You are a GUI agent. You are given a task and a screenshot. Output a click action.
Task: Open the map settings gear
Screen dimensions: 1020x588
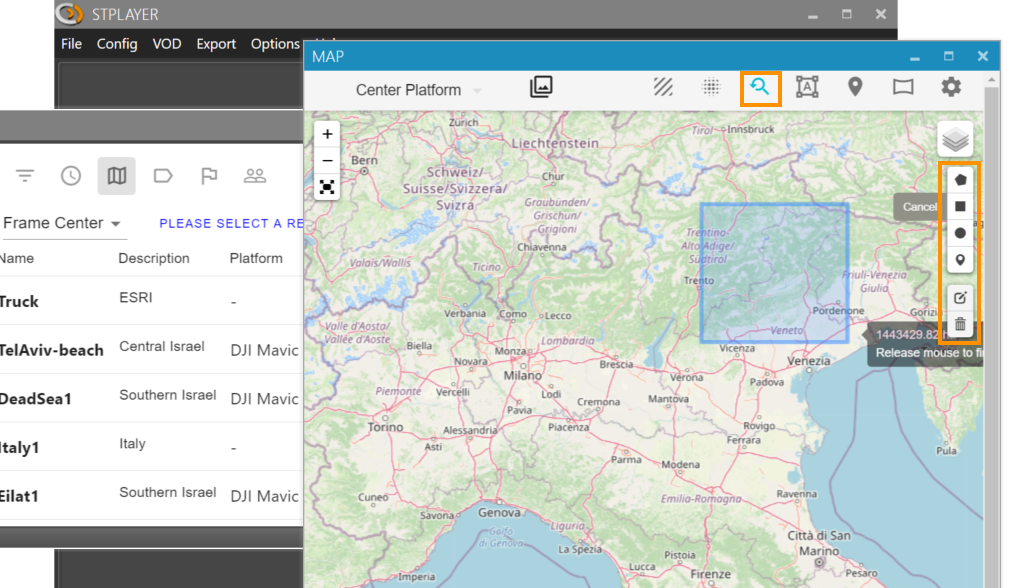(950, 87)
